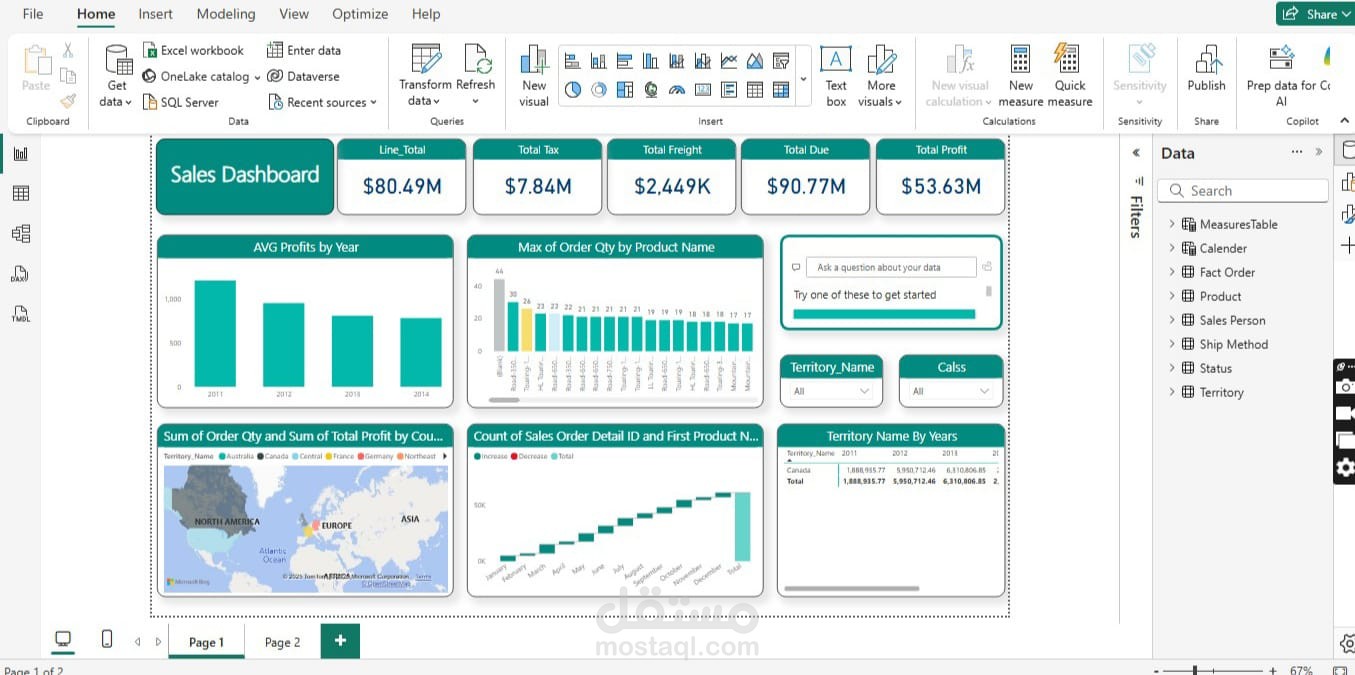
Task: Open Report view in left sidebar
Action: click(x=20, y=154)
